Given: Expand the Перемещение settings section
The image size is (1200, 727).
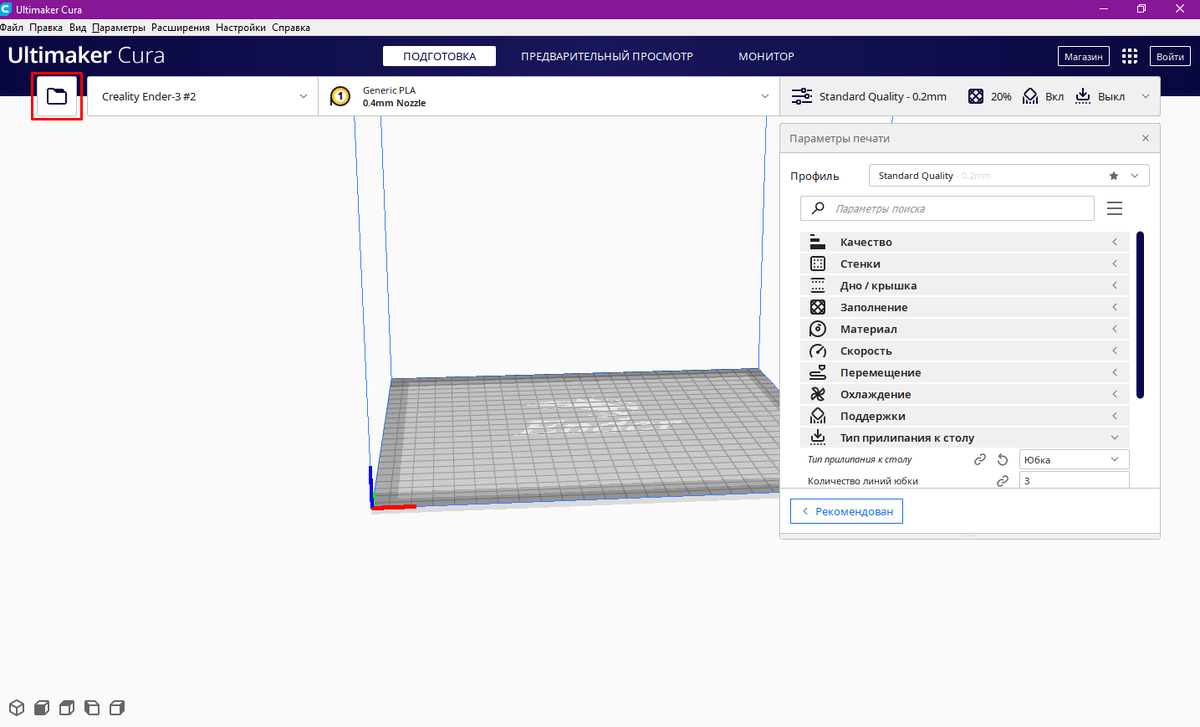Looking at the screenshot, I should coord(965,373).
